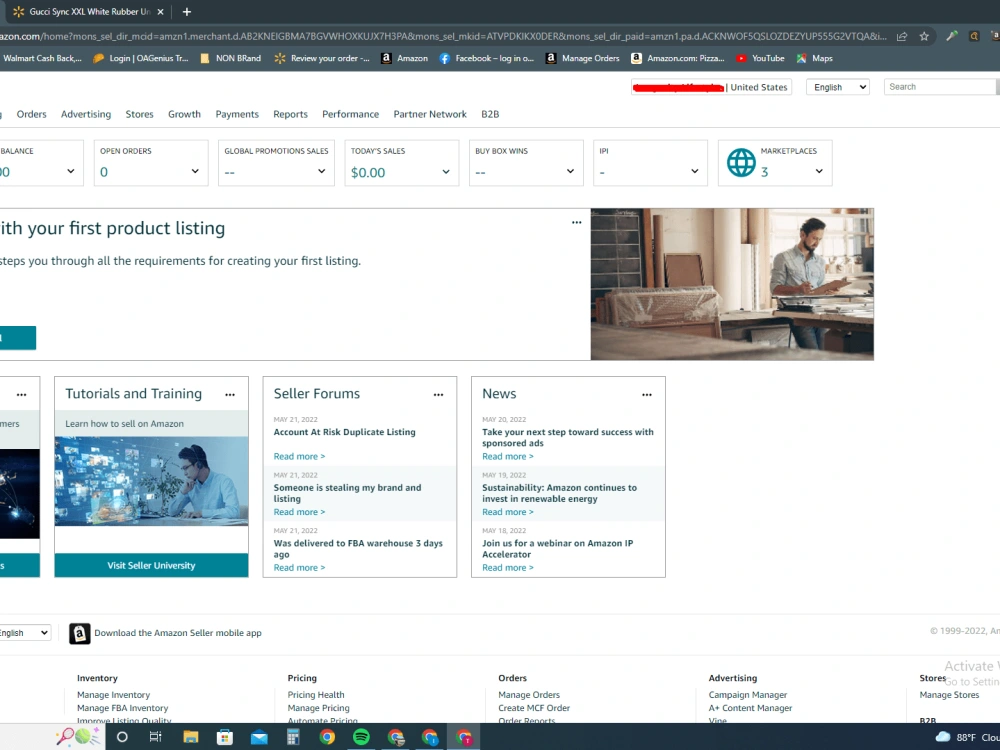Open the YouTube bookmark
The image size is (1000, 750).
(x=760, y=58)
